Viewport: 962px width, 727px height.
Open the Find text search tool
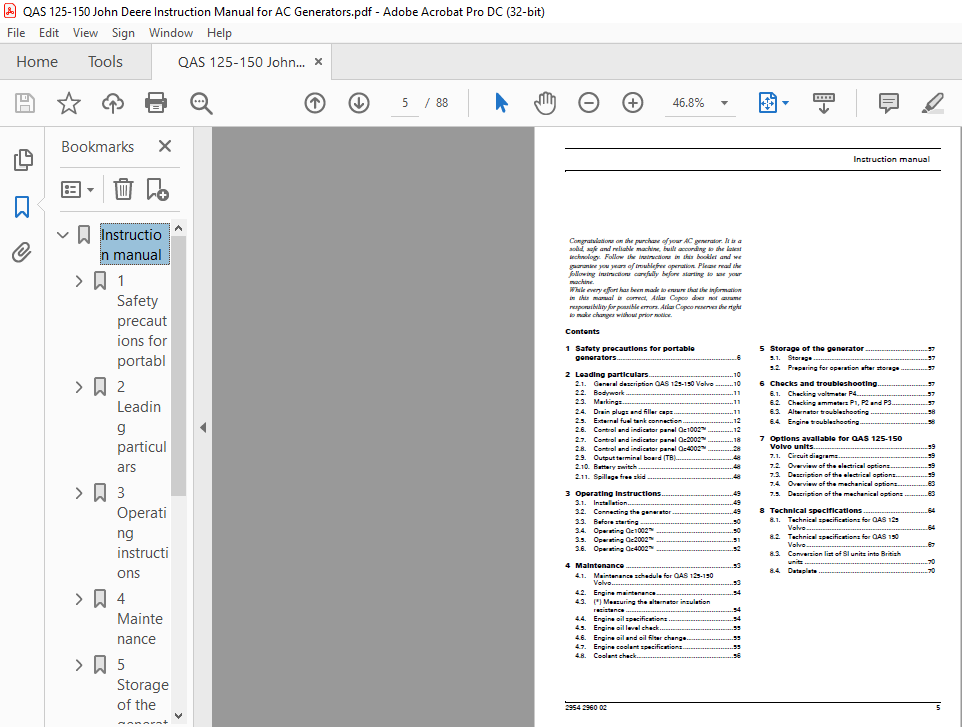pos(201,103)
